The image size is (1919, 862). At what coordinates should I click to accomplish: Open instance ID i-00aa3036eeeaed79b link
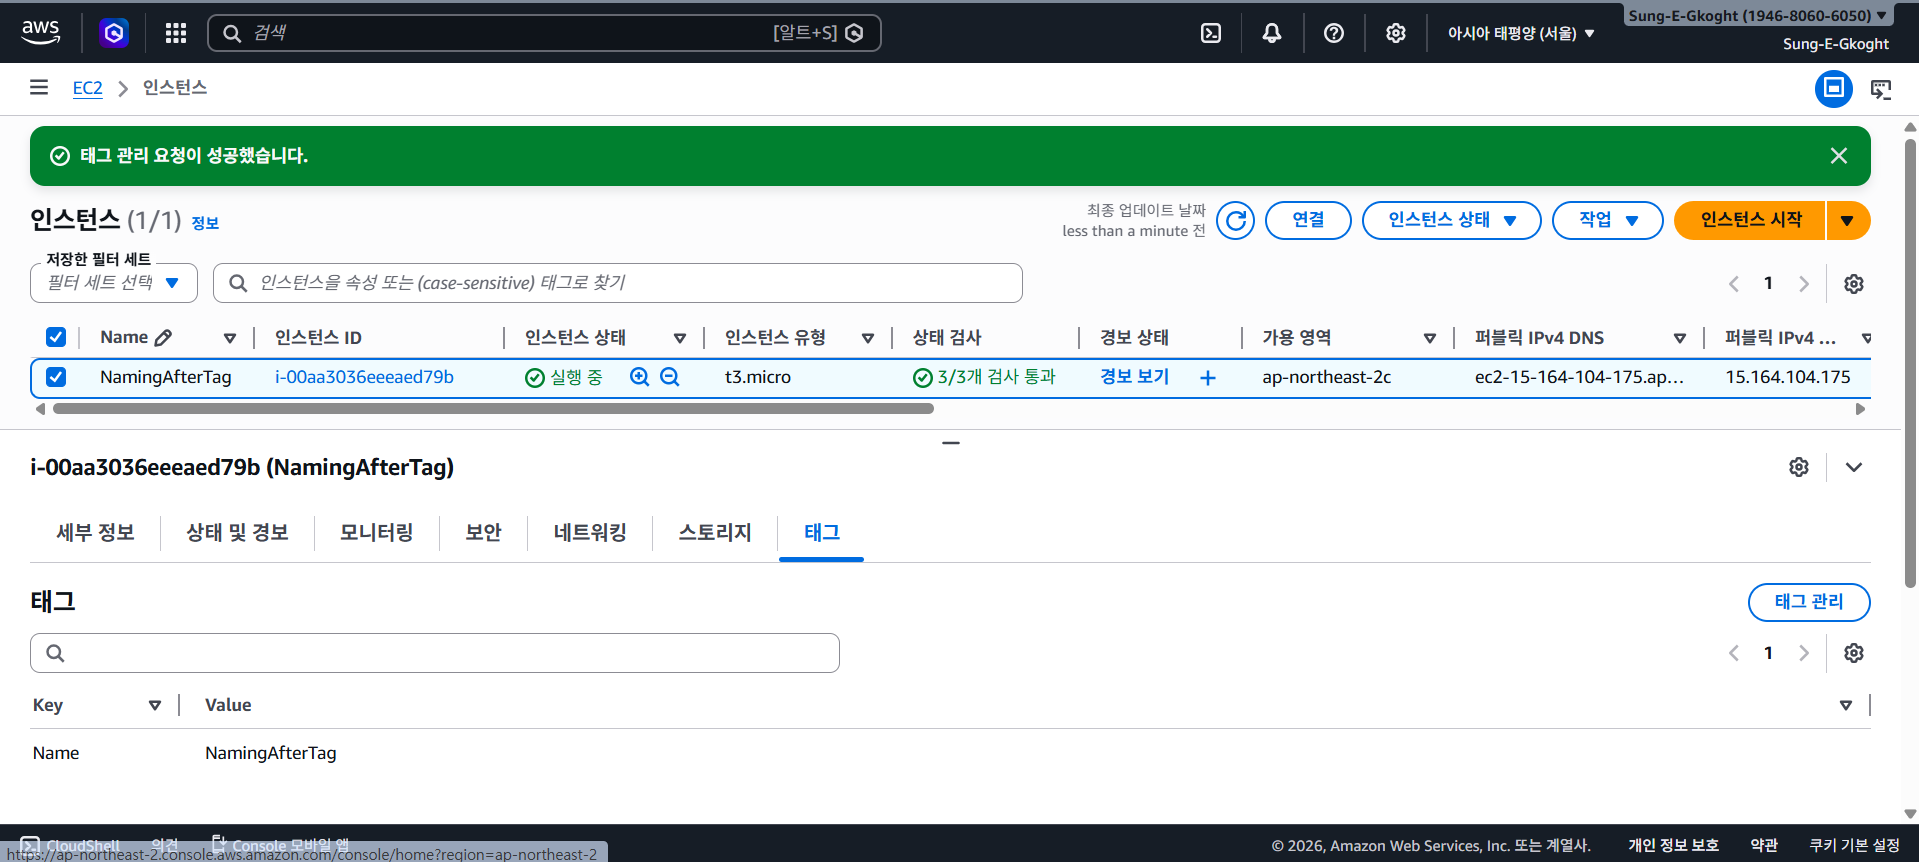(x=364, y=377)
